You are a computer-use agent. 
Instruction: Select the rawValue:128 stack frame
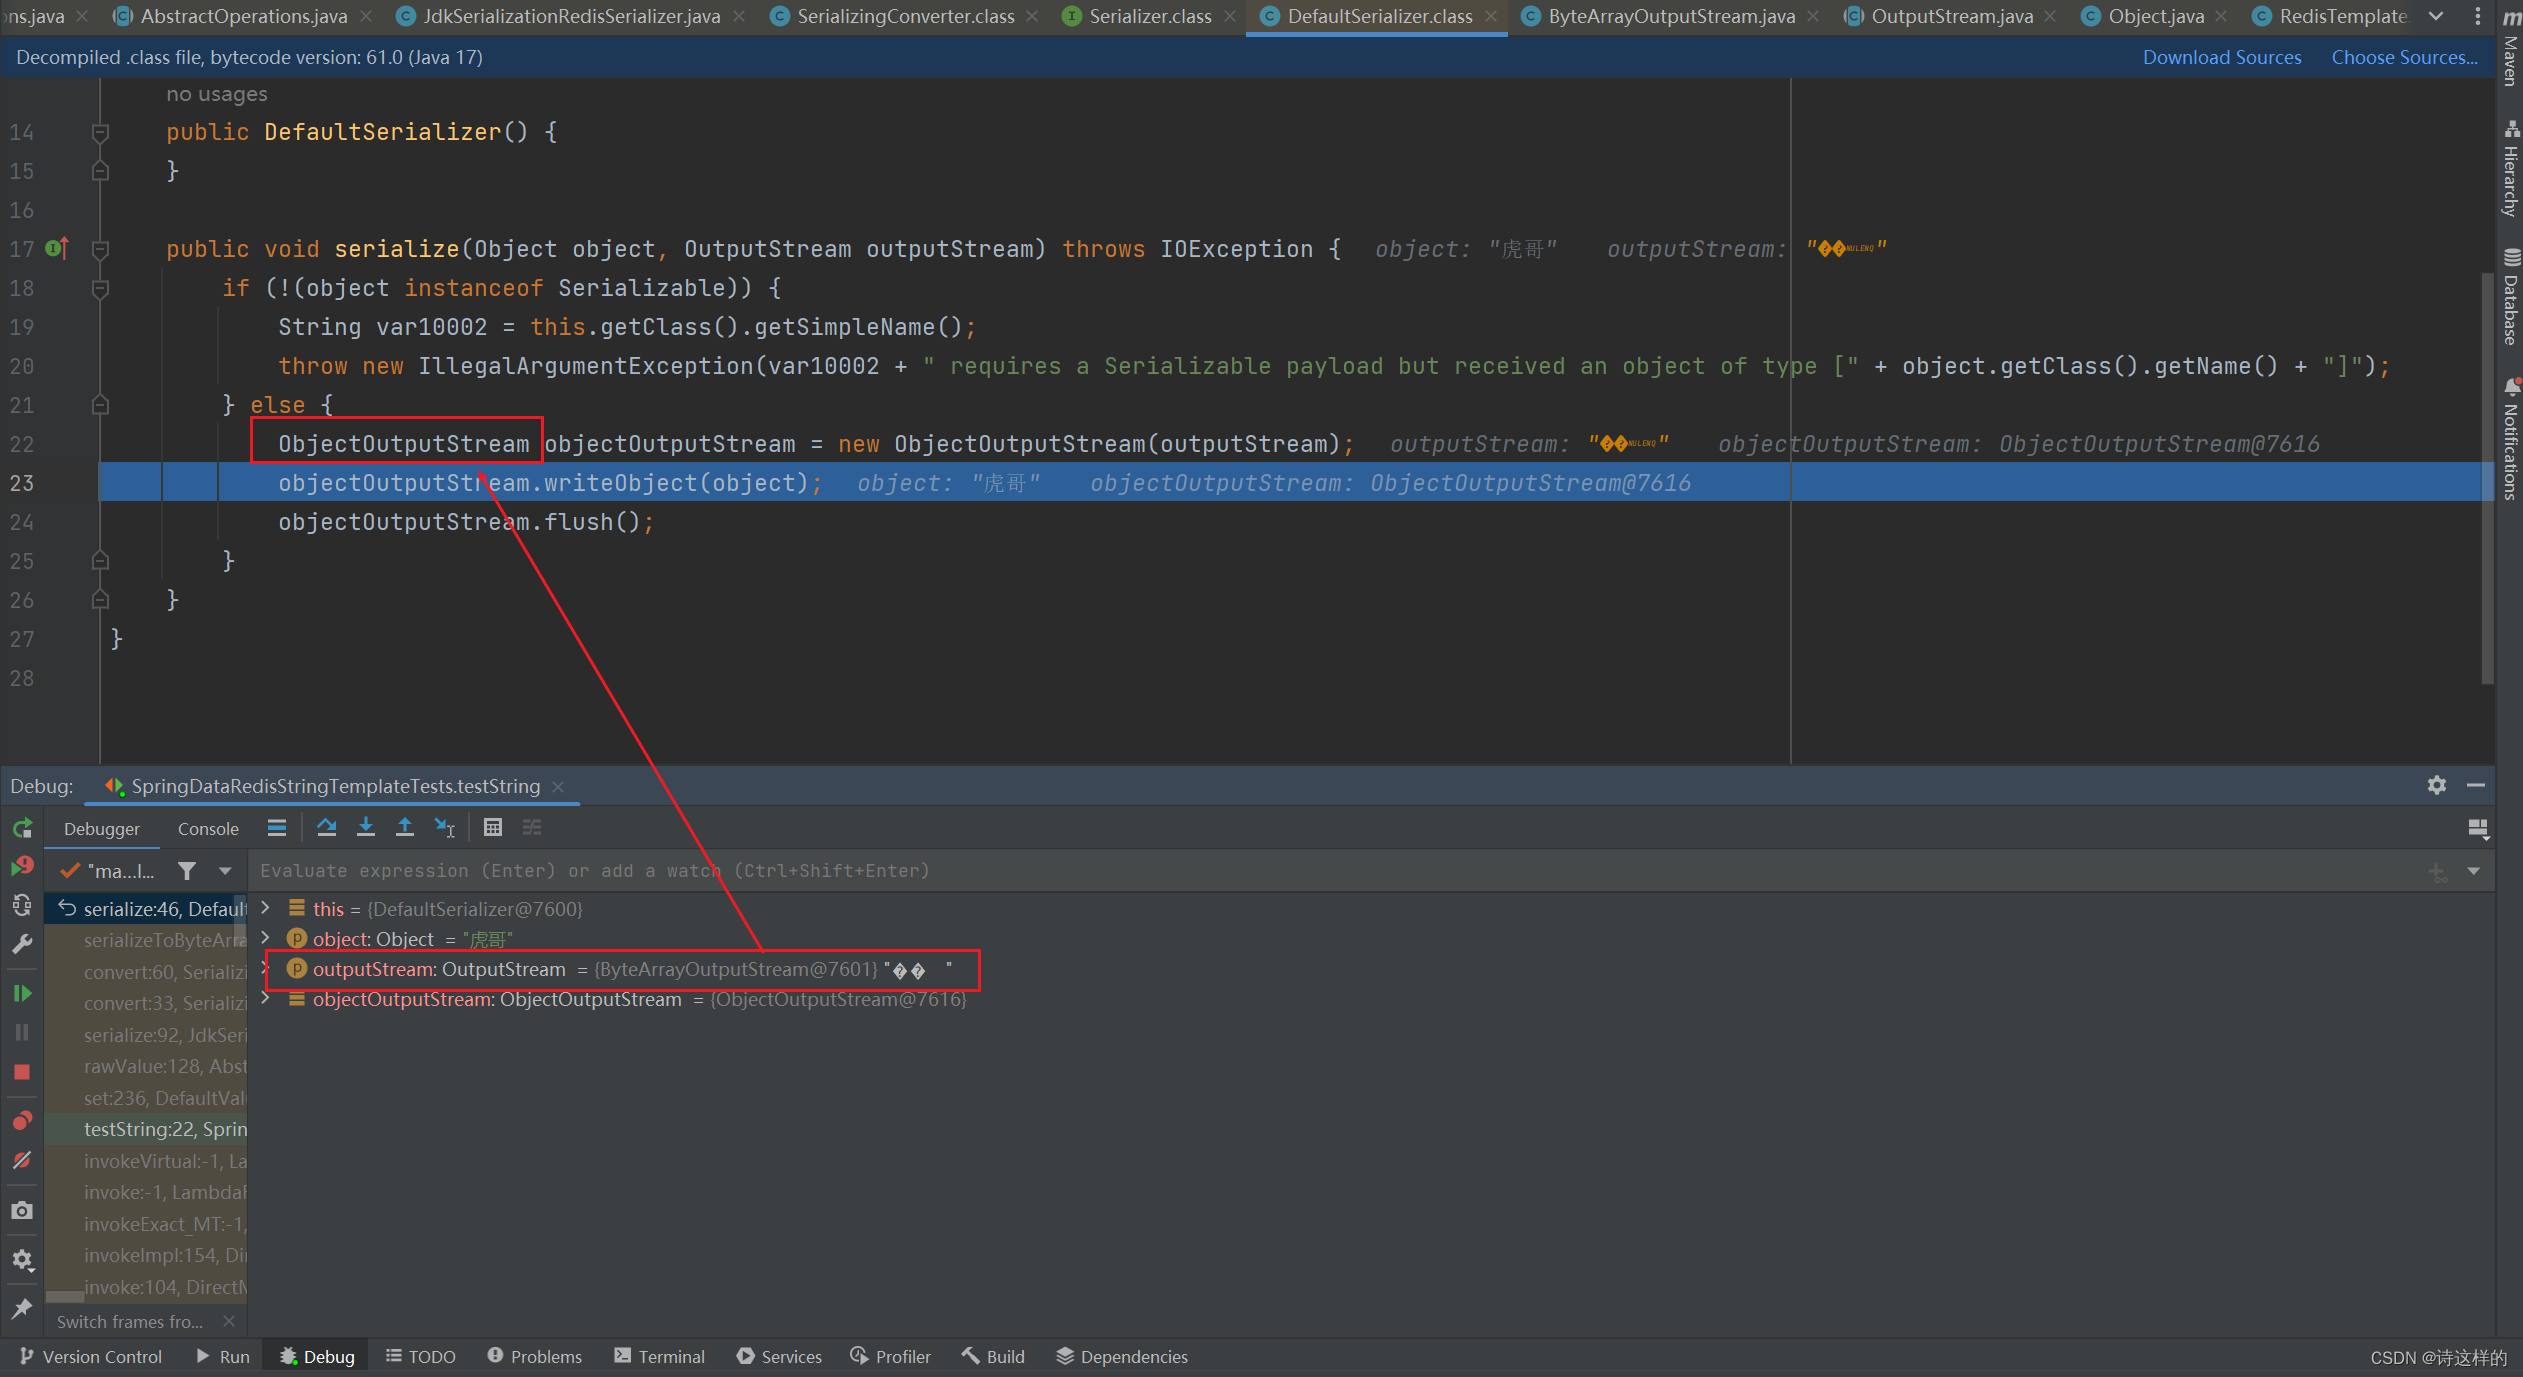point(147,1066)
